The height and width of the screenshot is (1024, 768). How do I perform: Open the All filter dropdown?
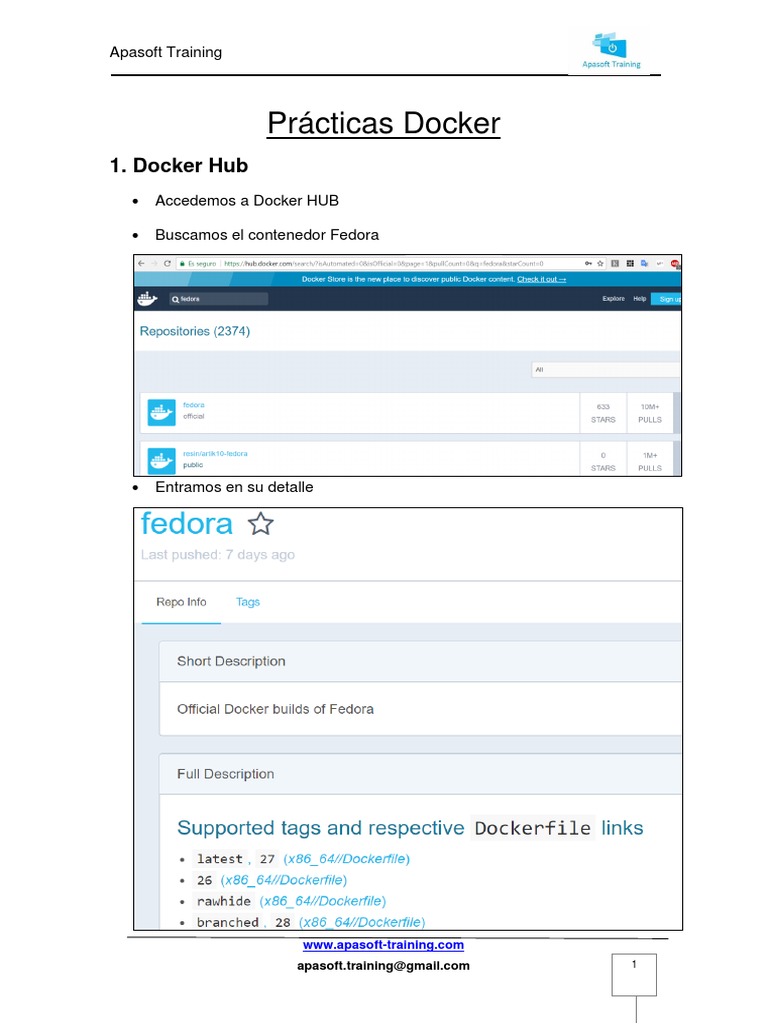(x=605, y=370)
